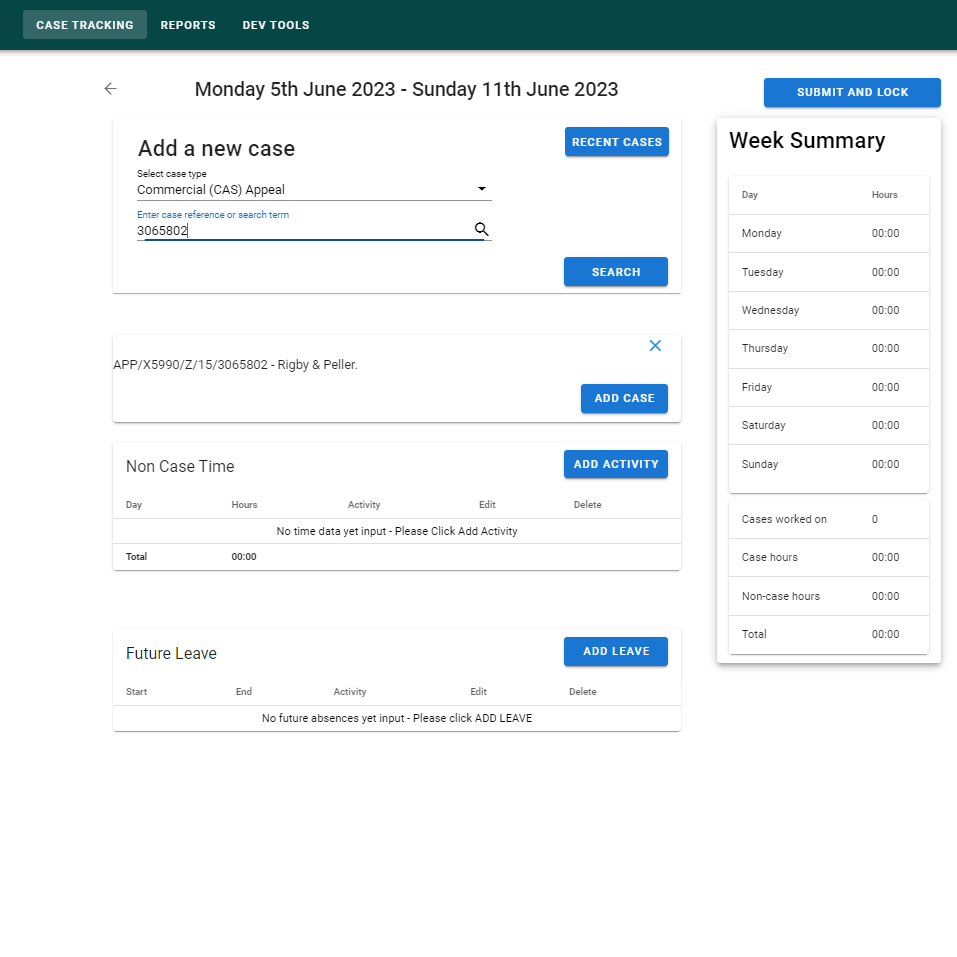Select Thursday row in Week Summary
957x957 pixels.
[829, 348]
